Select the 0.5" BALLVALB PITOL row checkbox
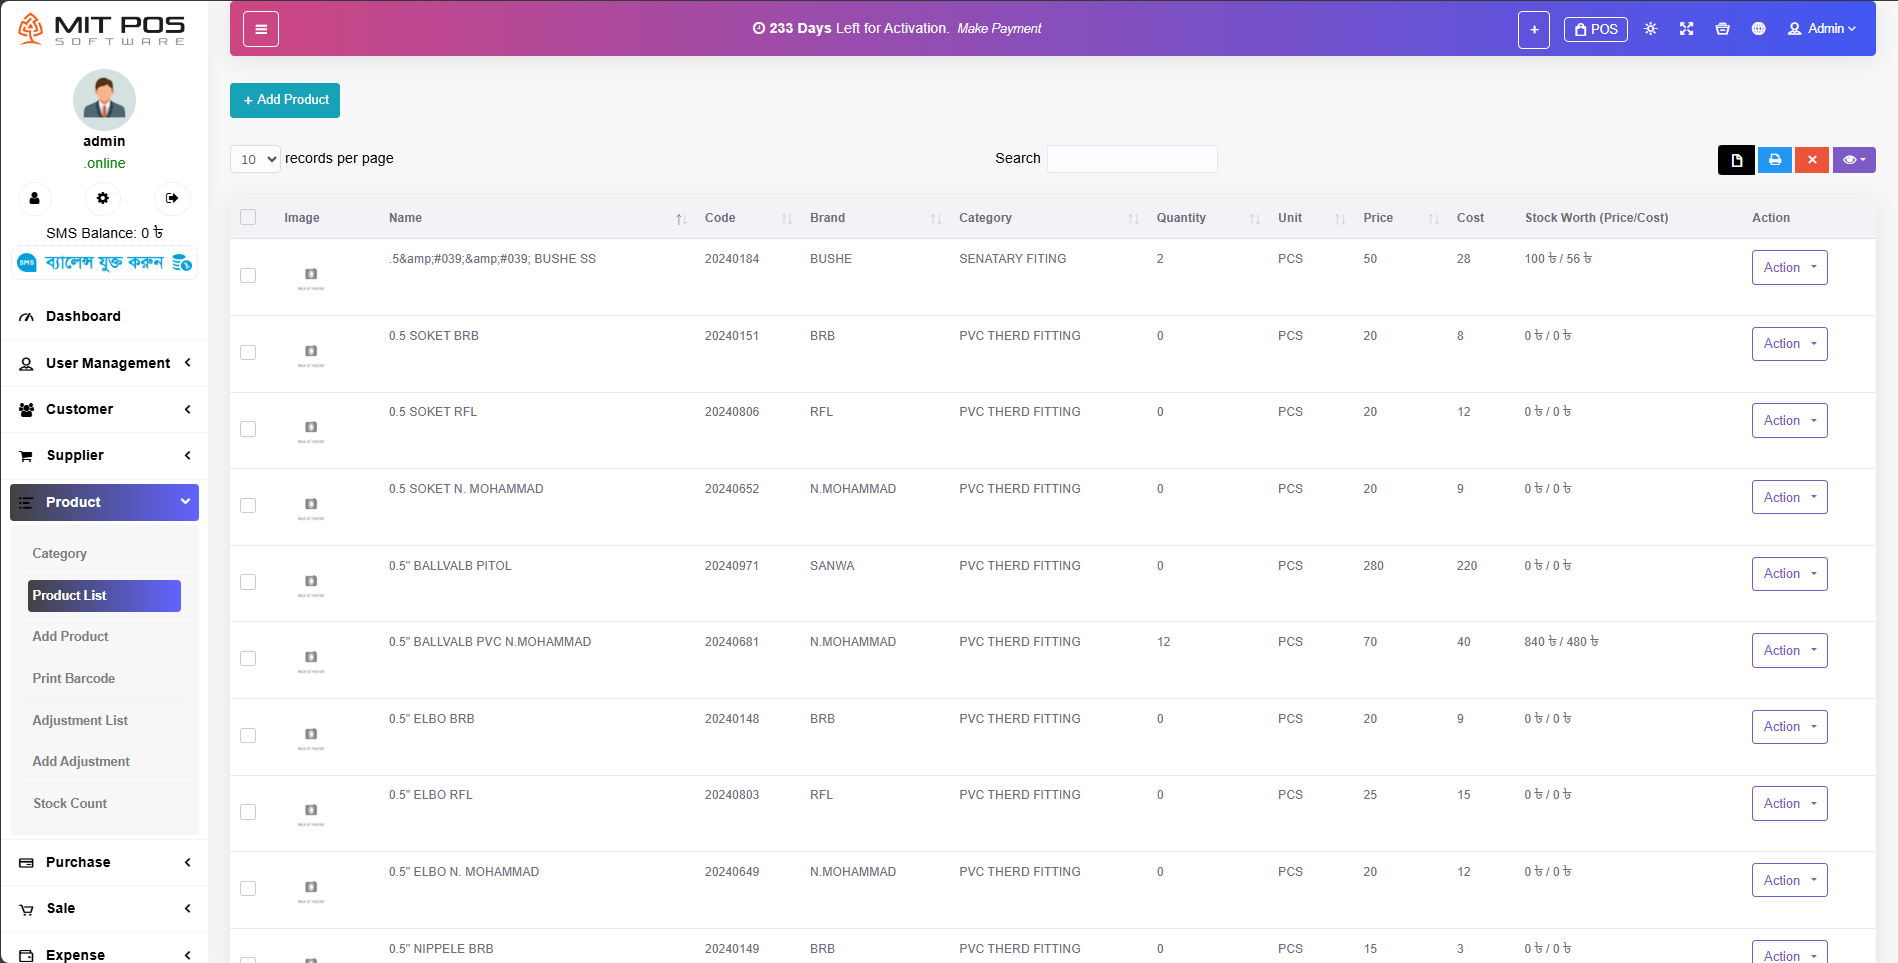 coord(248,582)
